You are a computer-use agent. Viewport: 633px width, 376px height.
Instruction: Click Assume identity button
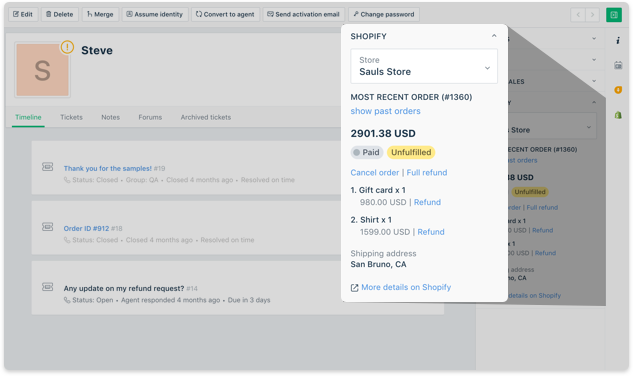click(155, 14)
